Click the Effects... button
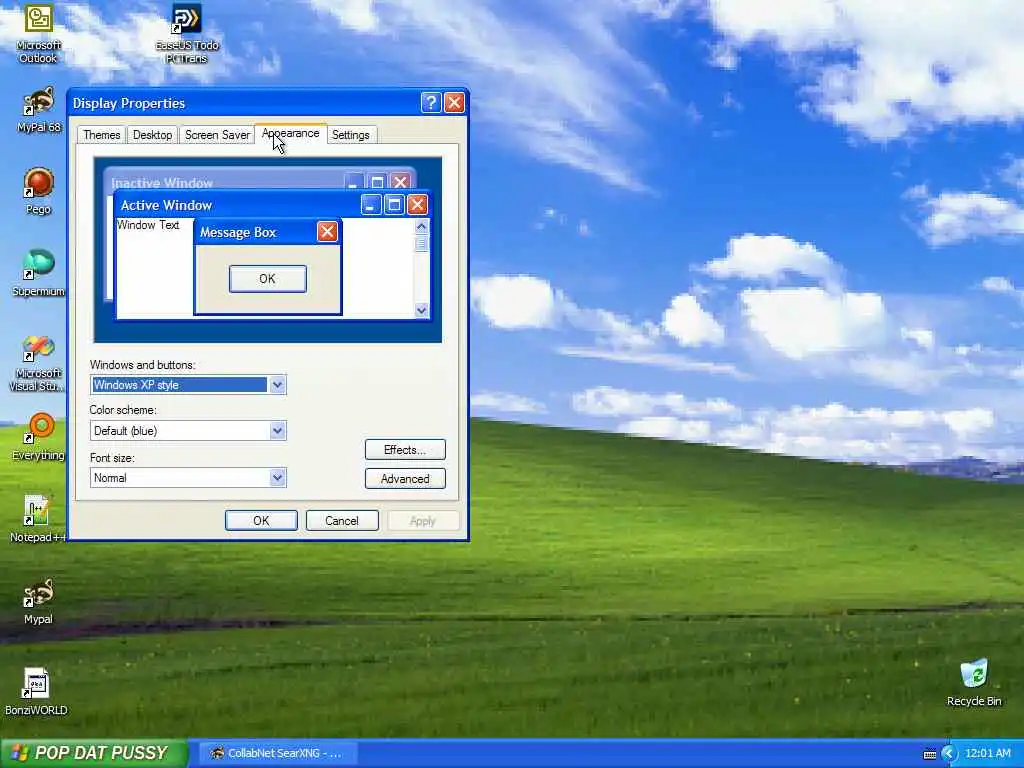 pos(405,450)
